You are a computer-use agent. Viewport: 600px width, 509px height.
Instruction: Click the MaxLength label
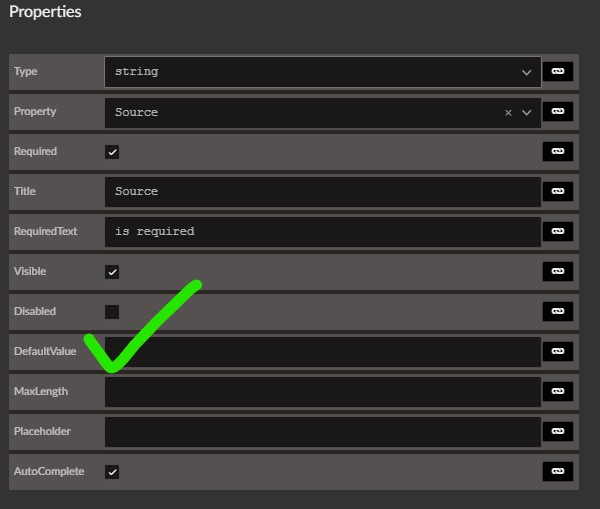41,392
